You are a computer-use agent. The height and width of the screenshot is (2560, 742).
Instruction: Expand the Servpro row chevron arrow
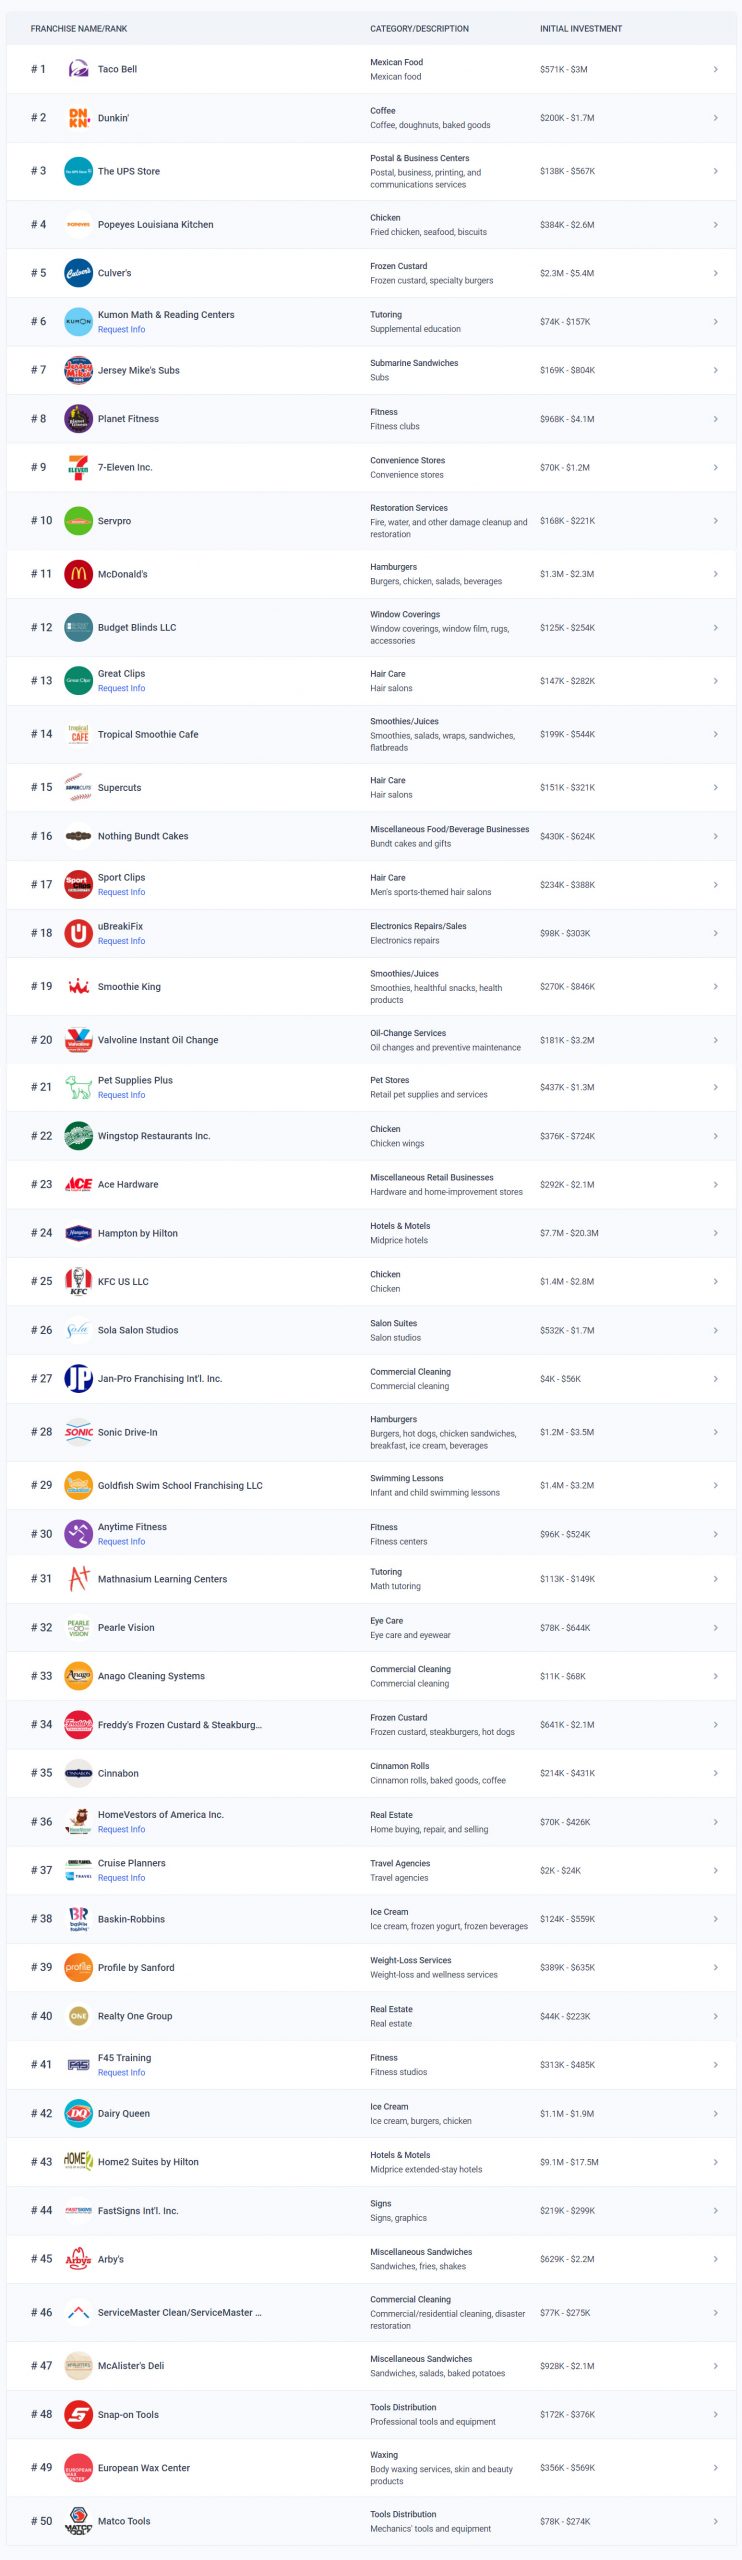715,521
